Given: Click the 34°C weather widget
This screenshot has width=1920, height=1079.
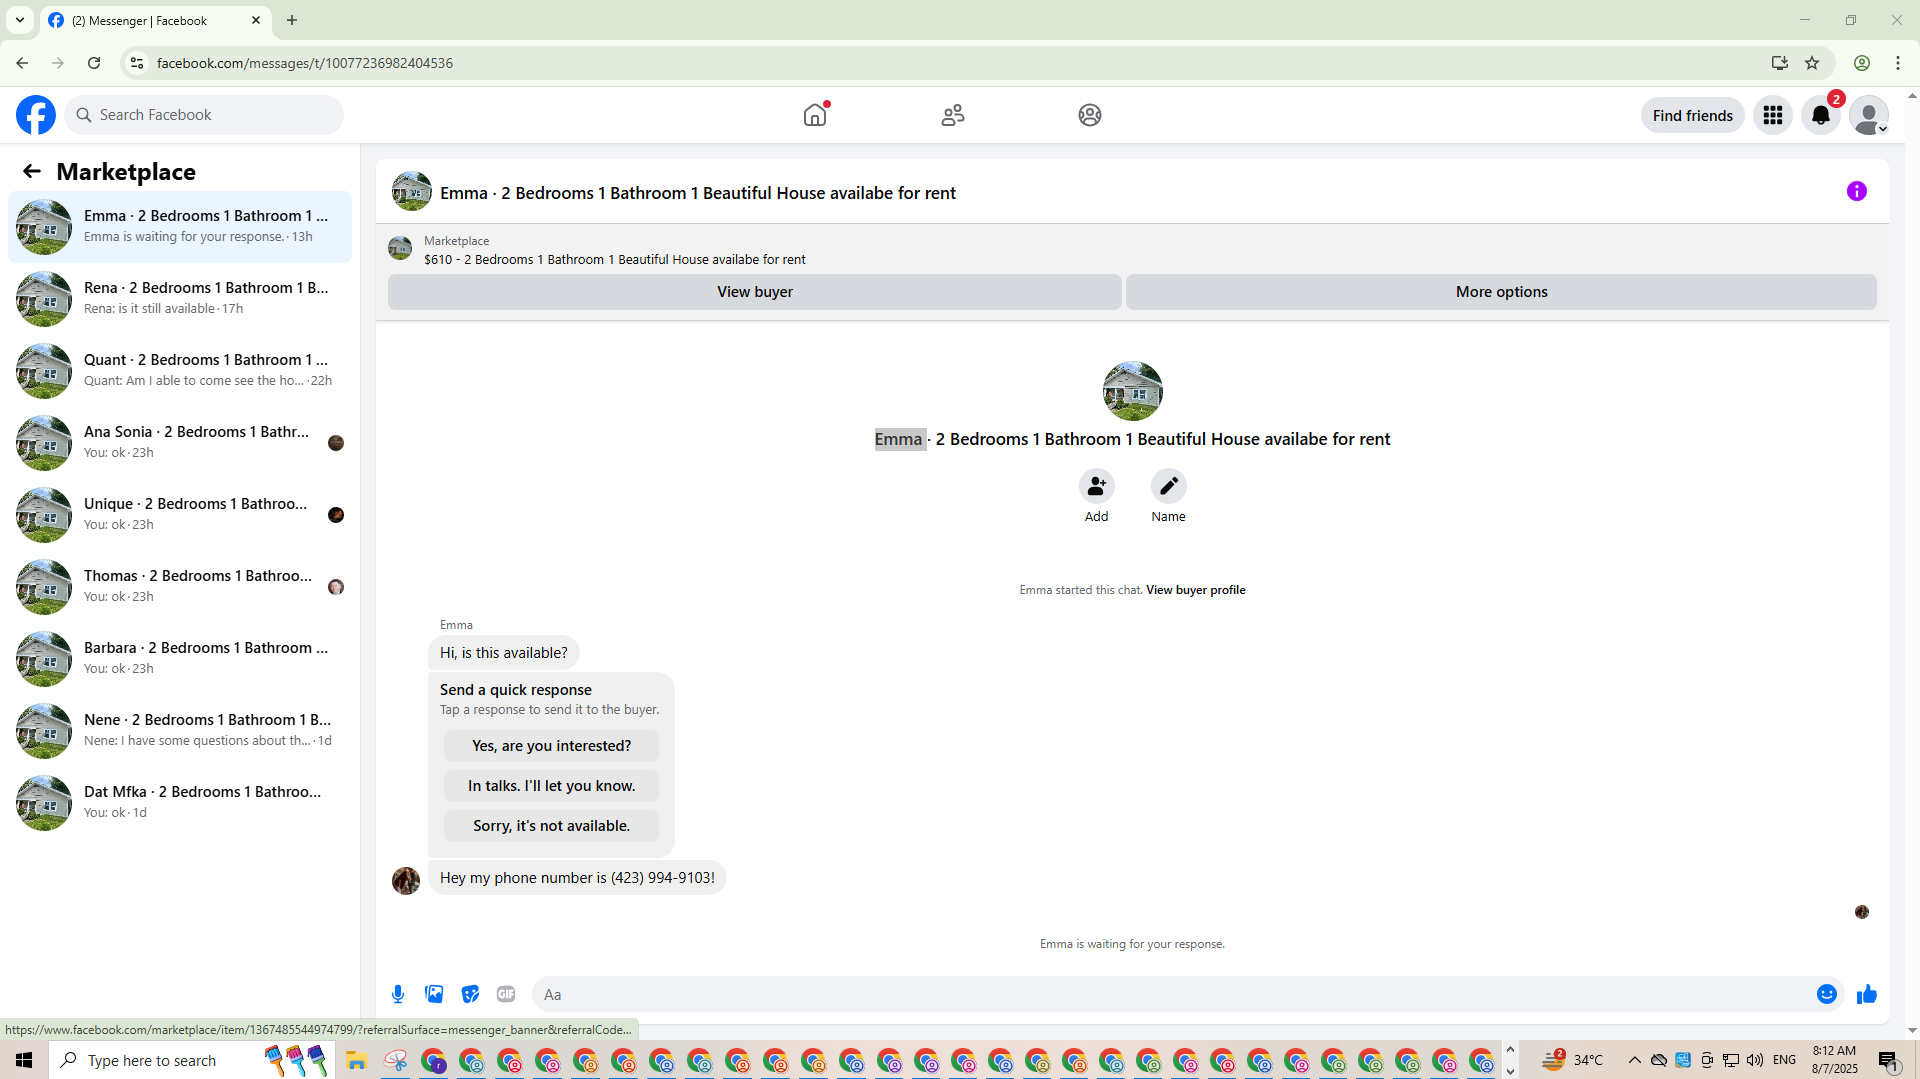Looking at the screenshot, I should pos(1572,1060).
